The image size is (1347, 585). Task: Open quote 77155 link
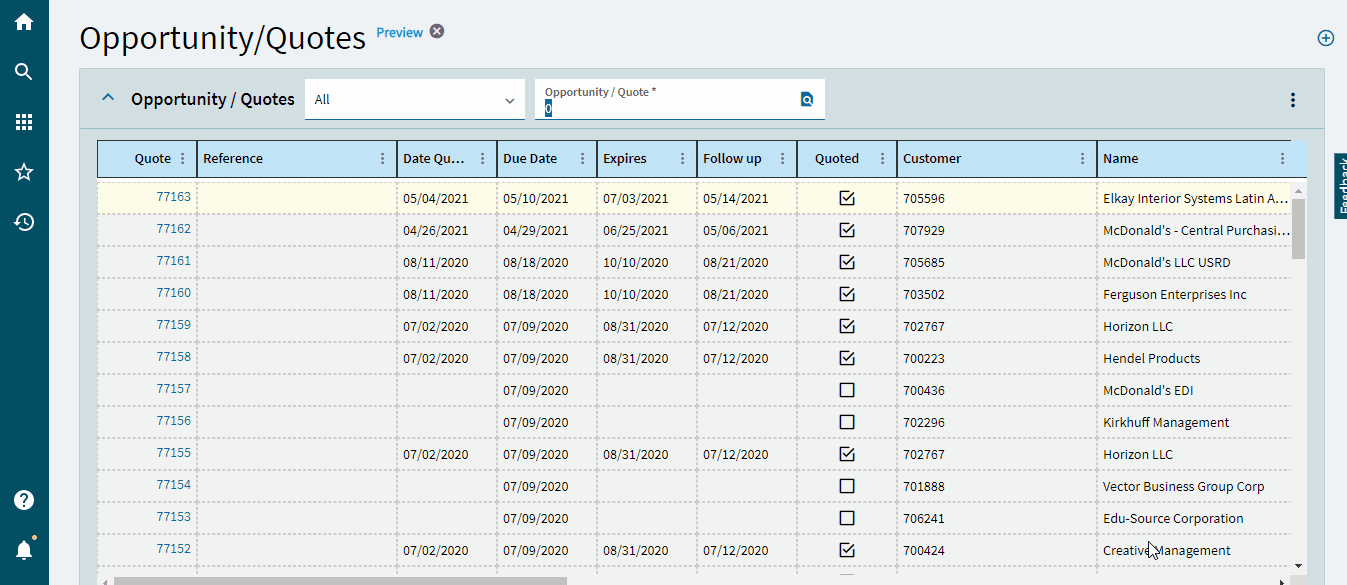174,453
